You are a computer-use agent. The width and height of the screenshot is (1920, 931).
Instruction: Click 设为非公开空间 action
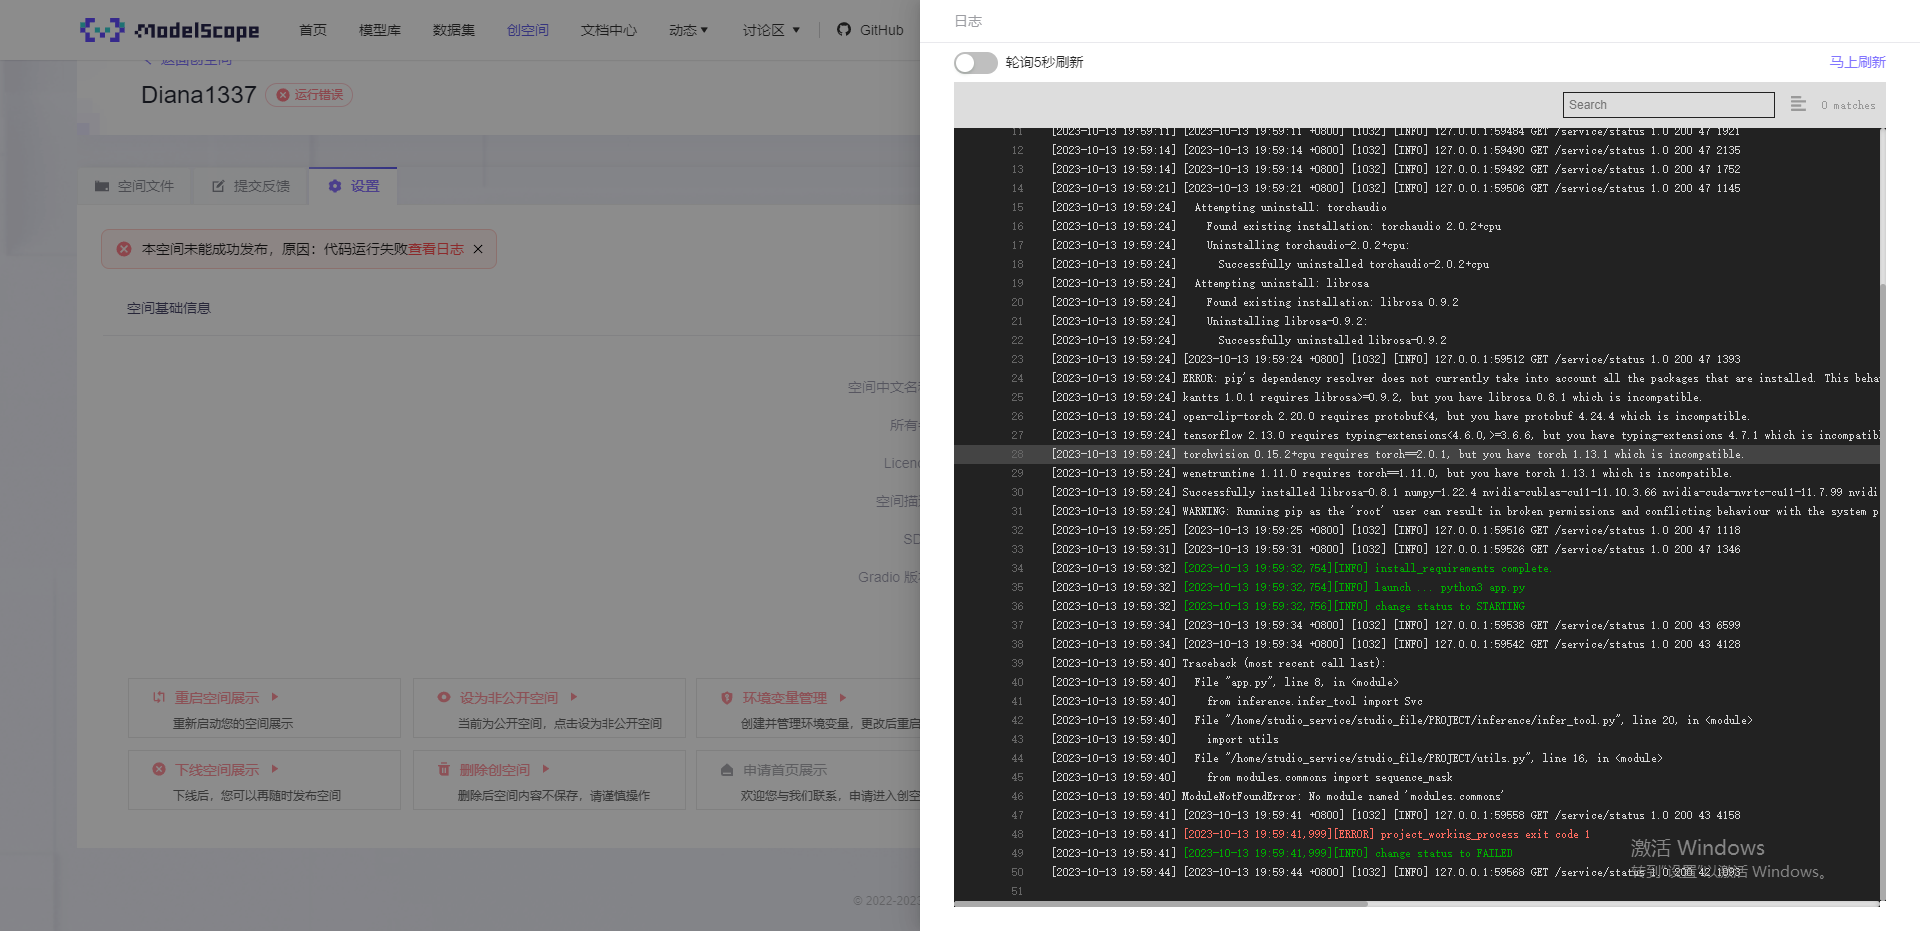[509, 698]
